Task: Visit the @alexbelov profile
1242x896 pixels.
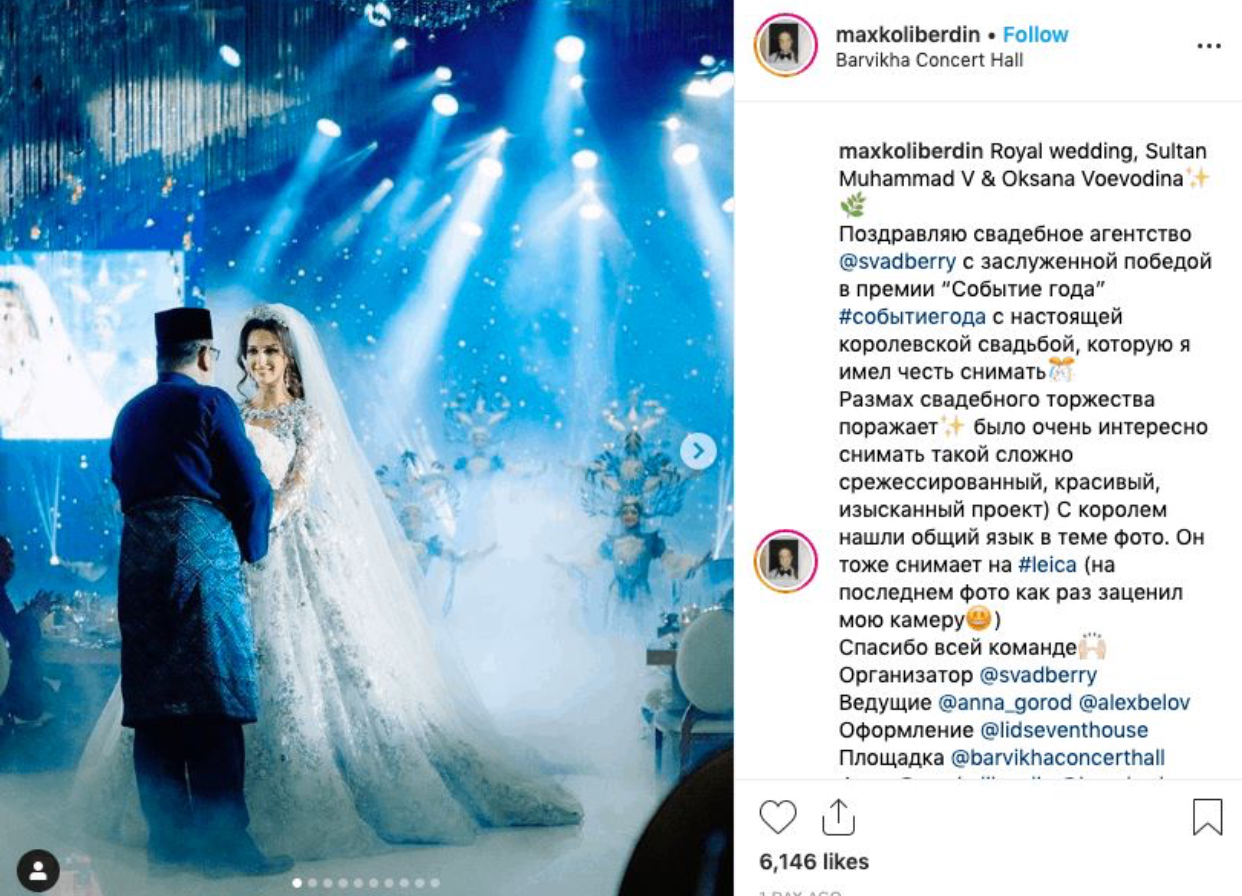Action: coord(1135,703)
